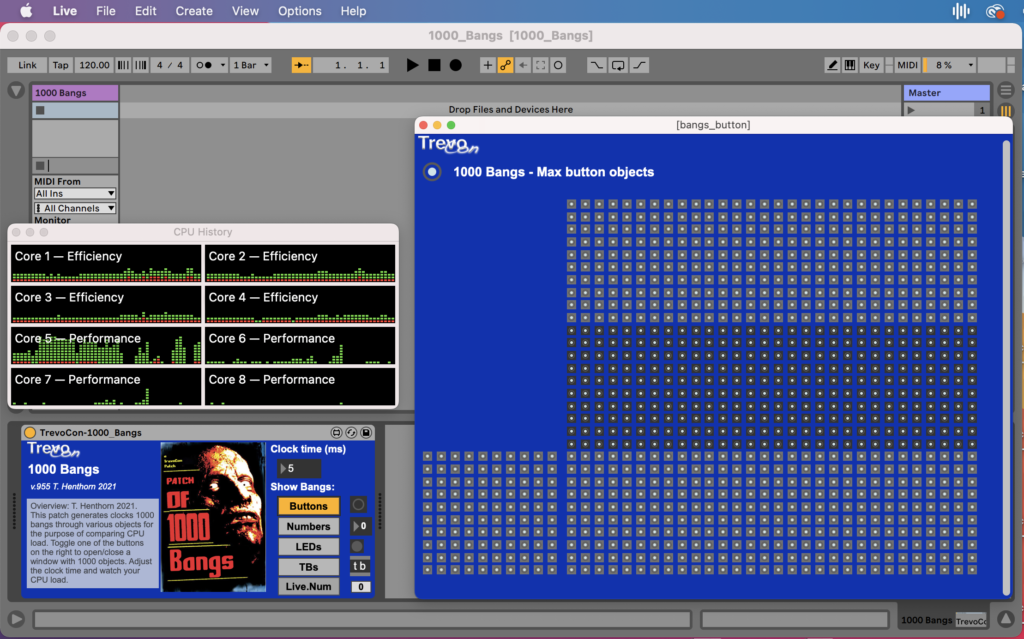Click the bang circle beside Buttons
The width and height of the screenshot is (1024, 639).
pyautogui.click(x=359, y=505)
